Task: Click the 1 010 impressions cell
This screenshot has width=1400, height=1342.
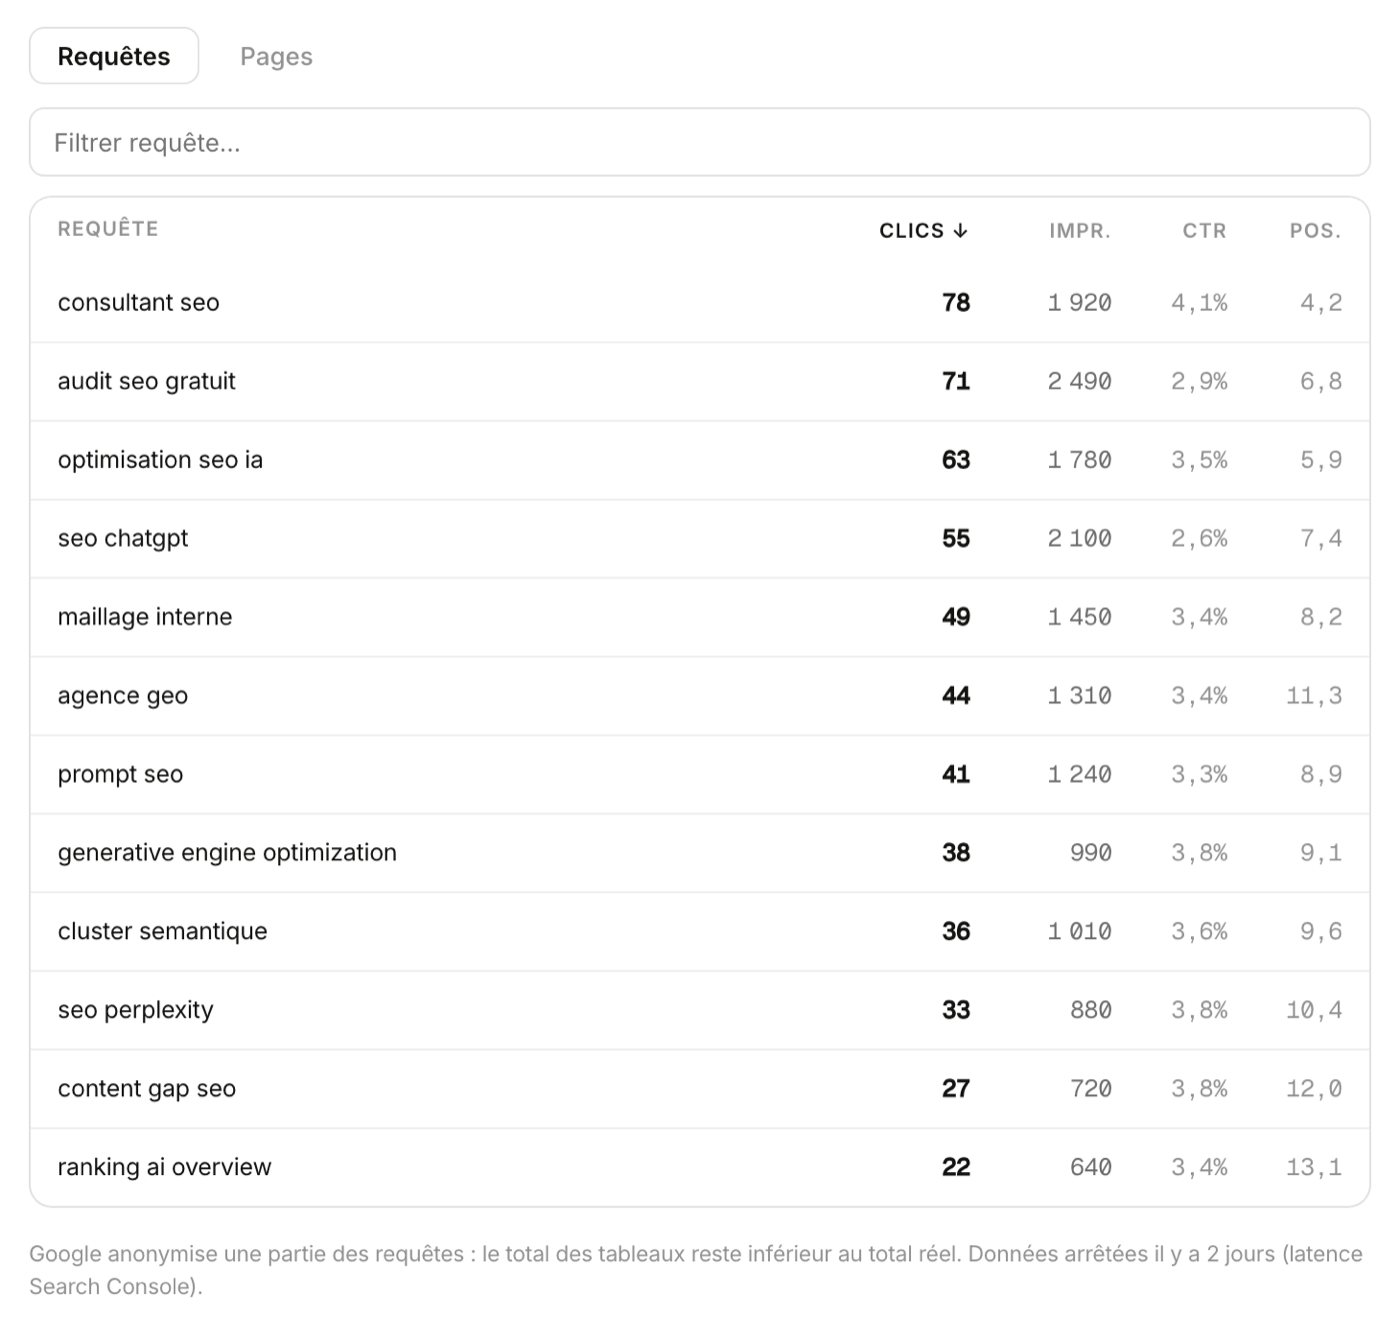Action: pyautogui.click(x=1080, y=932)
